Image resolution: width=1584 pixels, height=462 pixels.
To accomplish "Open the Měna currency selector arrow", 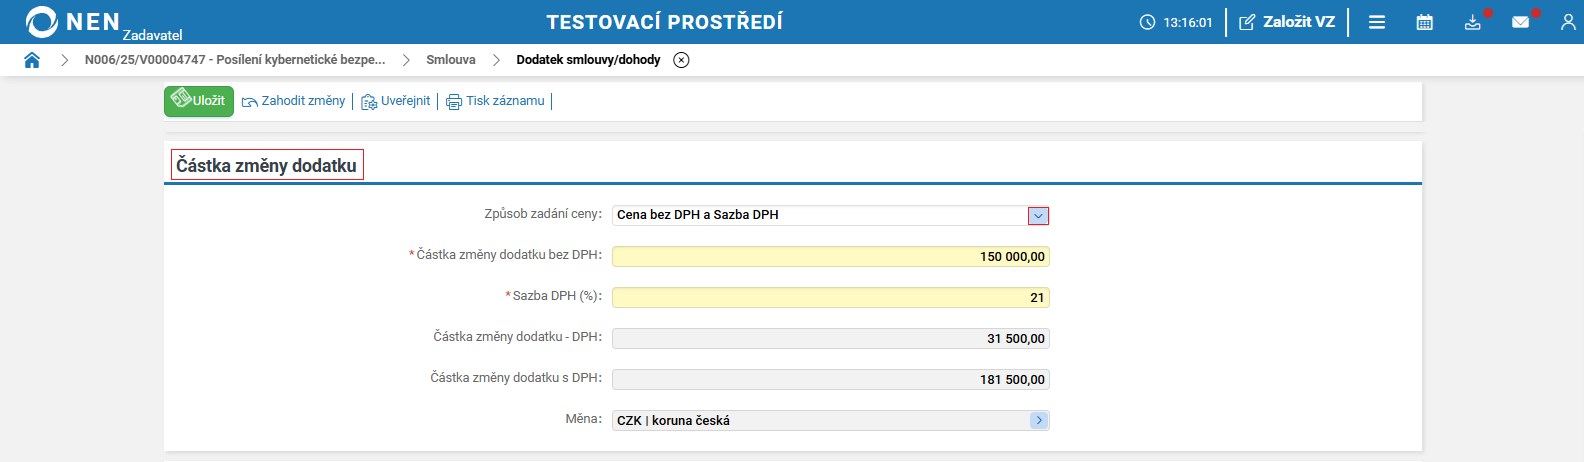I will [1039, 421].
